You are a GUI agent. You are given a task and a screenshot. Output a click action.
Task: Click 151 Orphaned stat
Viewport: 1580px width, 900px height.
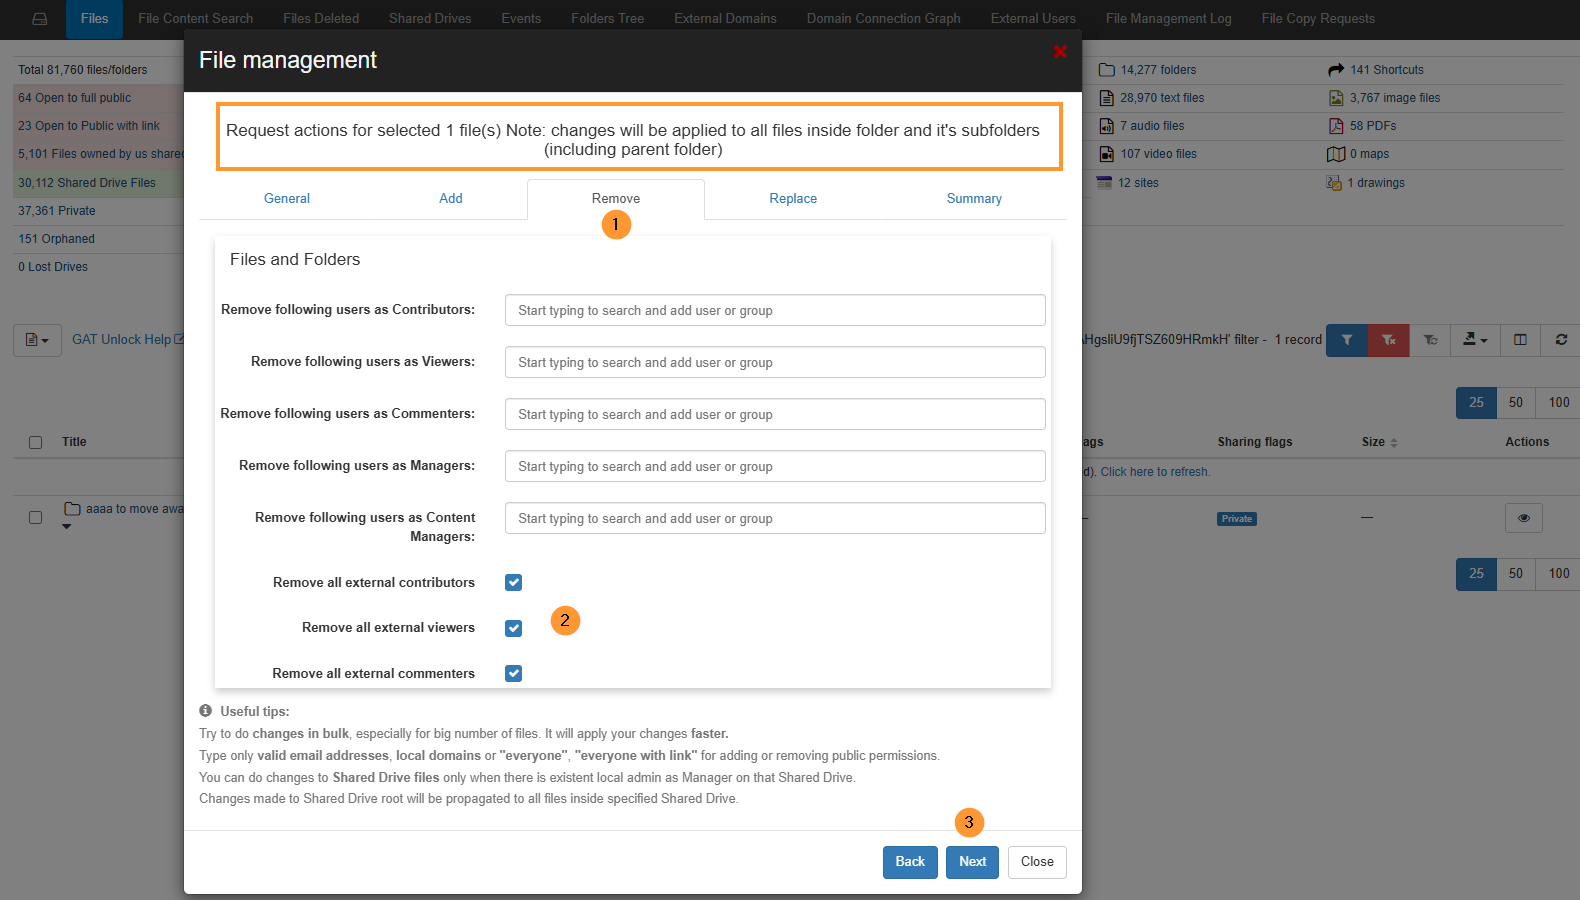(56, 239)
